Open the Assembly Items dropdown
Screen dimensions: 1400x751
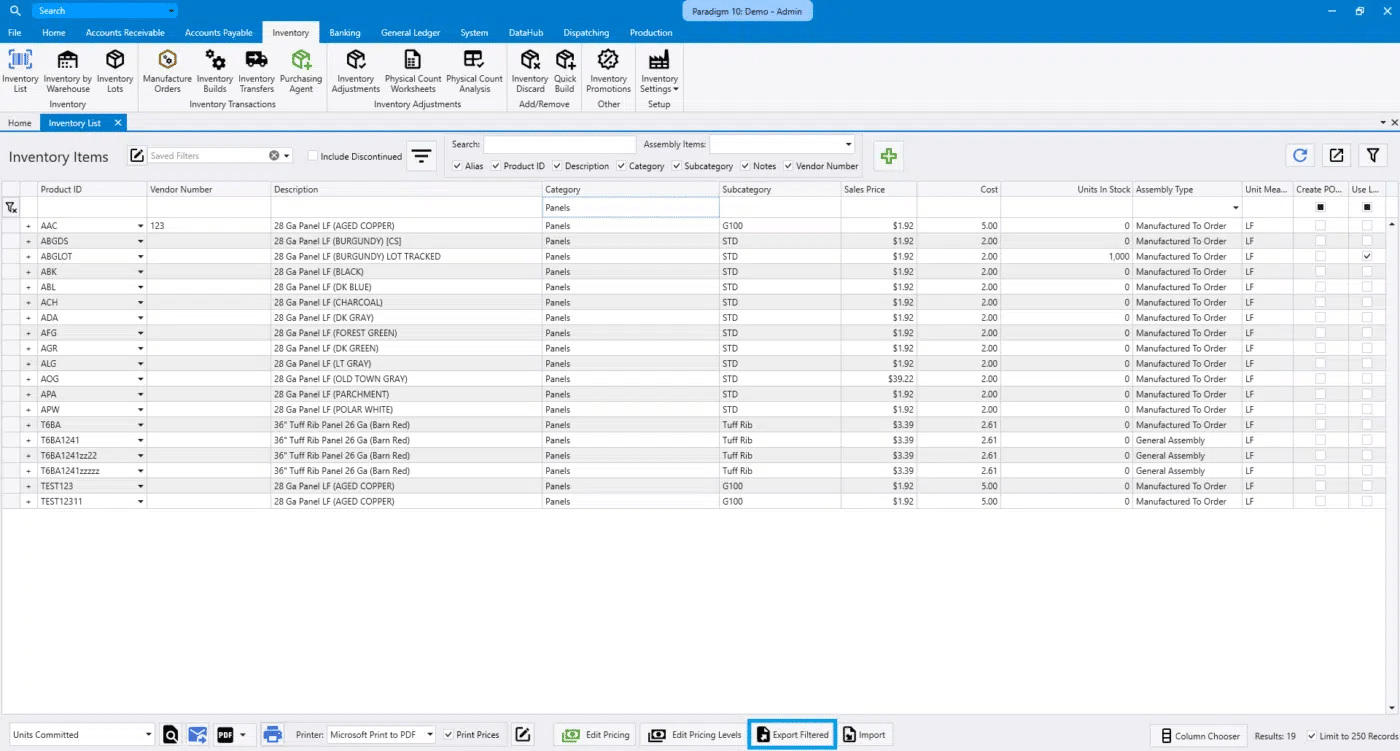(x=848, y=144)
